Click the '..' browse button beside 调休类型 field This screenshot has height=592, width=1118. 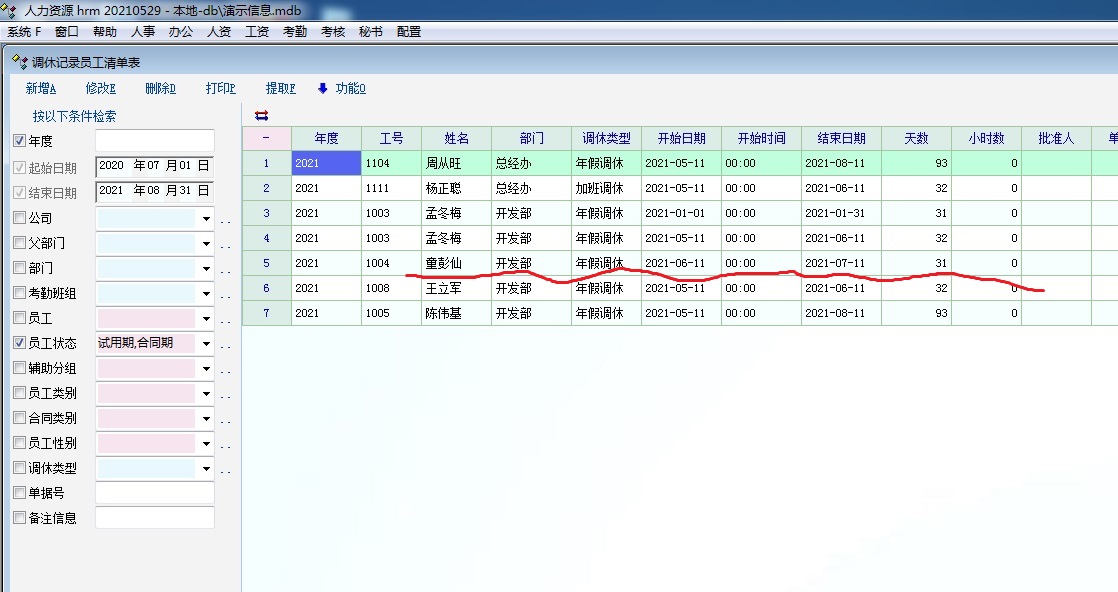coord(226,469)
